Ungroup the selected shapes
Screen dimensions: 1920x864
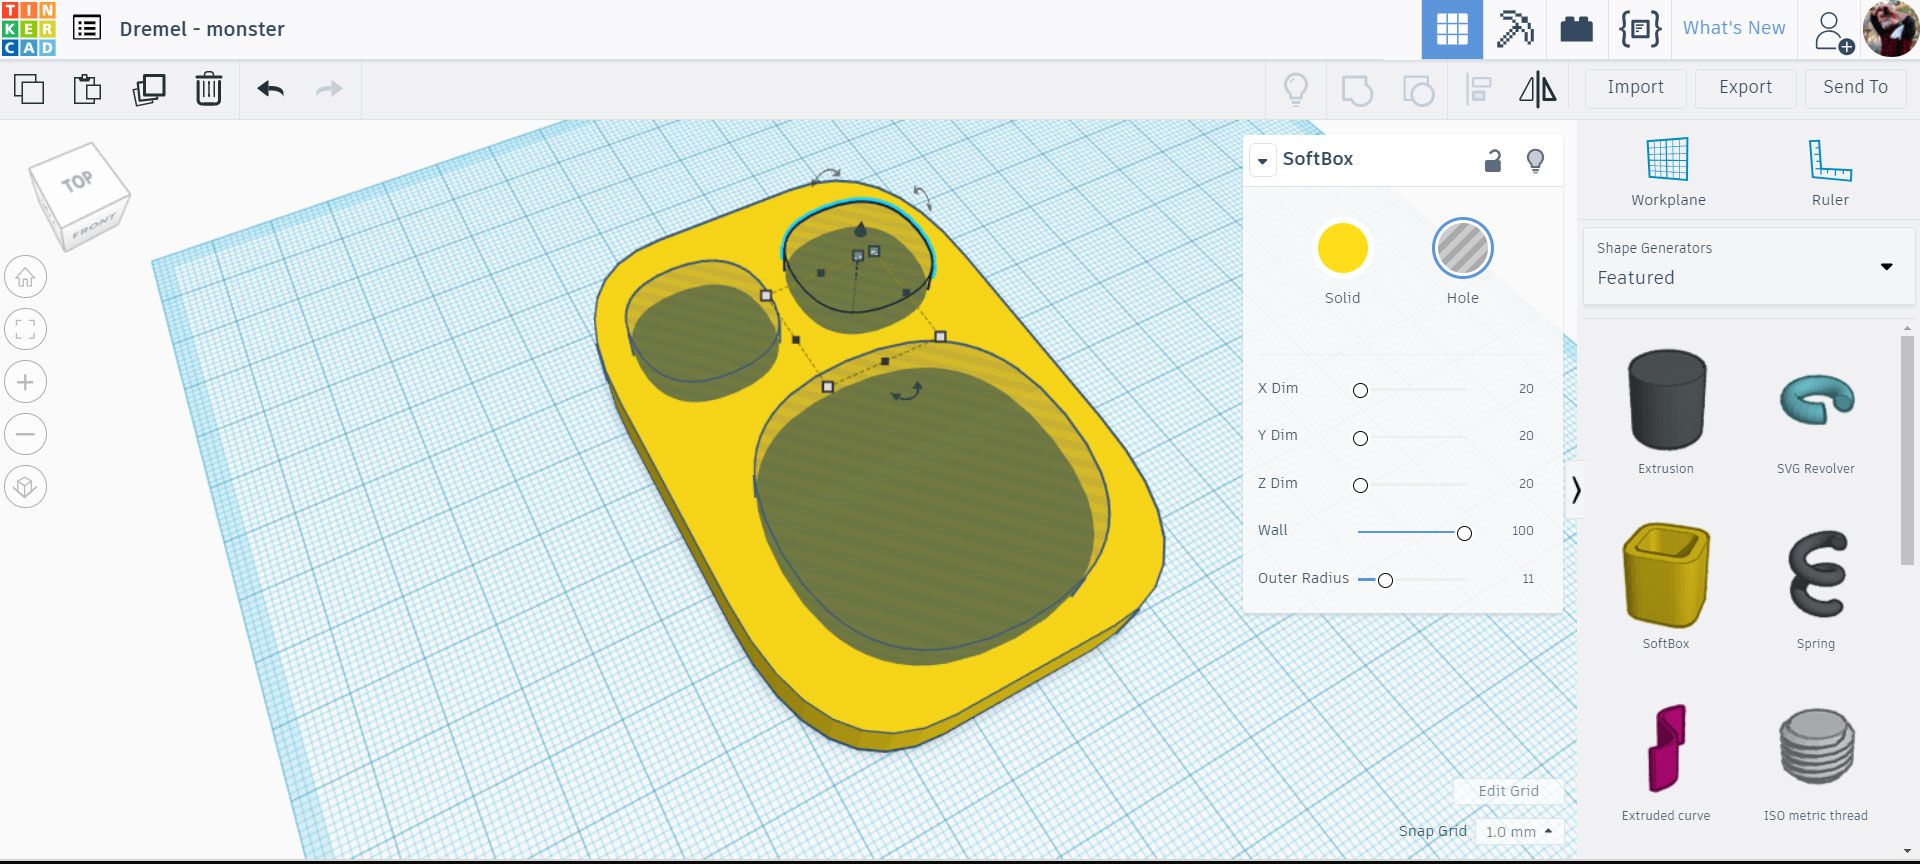(1418, 90)
